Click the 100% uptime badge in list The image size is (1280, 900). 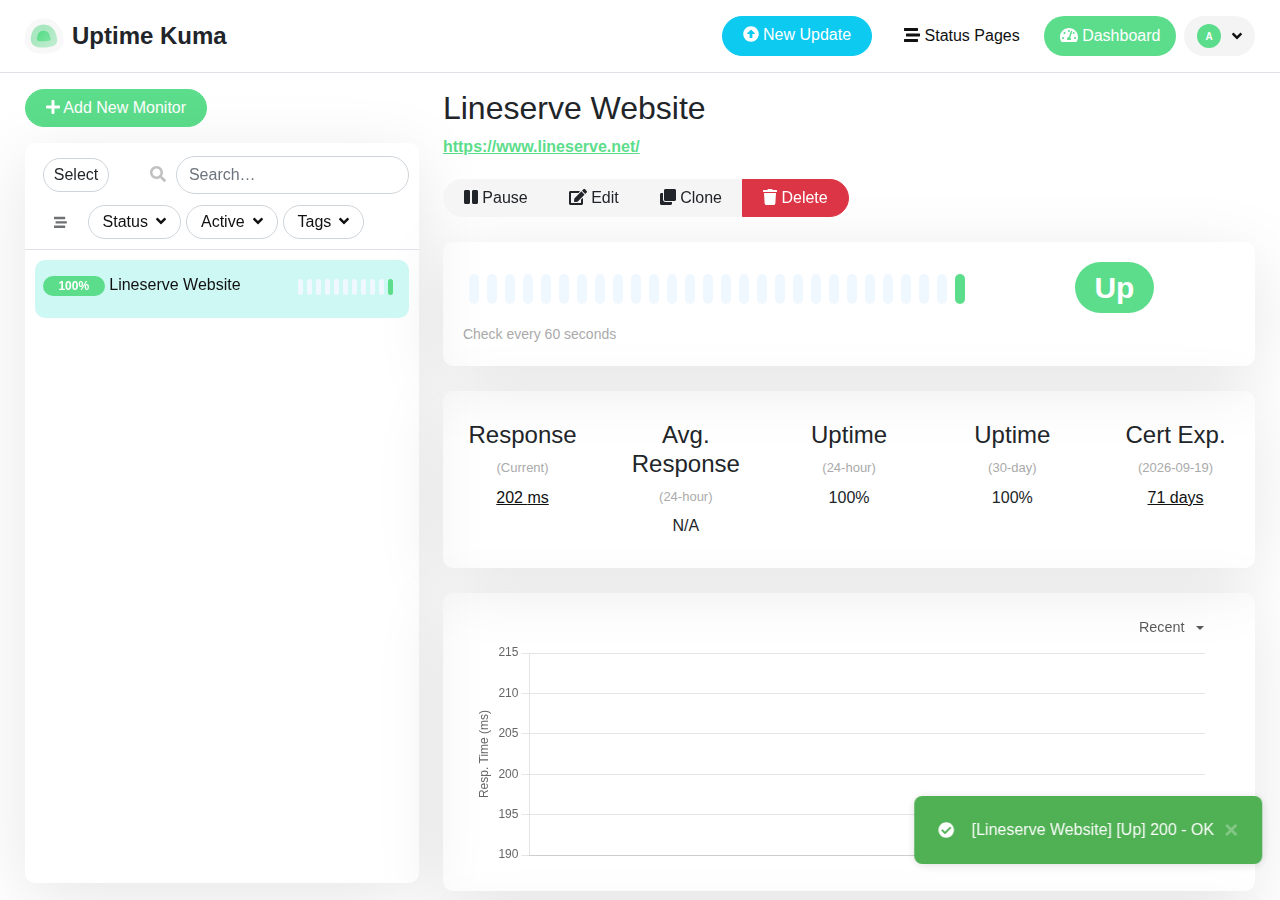[74, 286]
